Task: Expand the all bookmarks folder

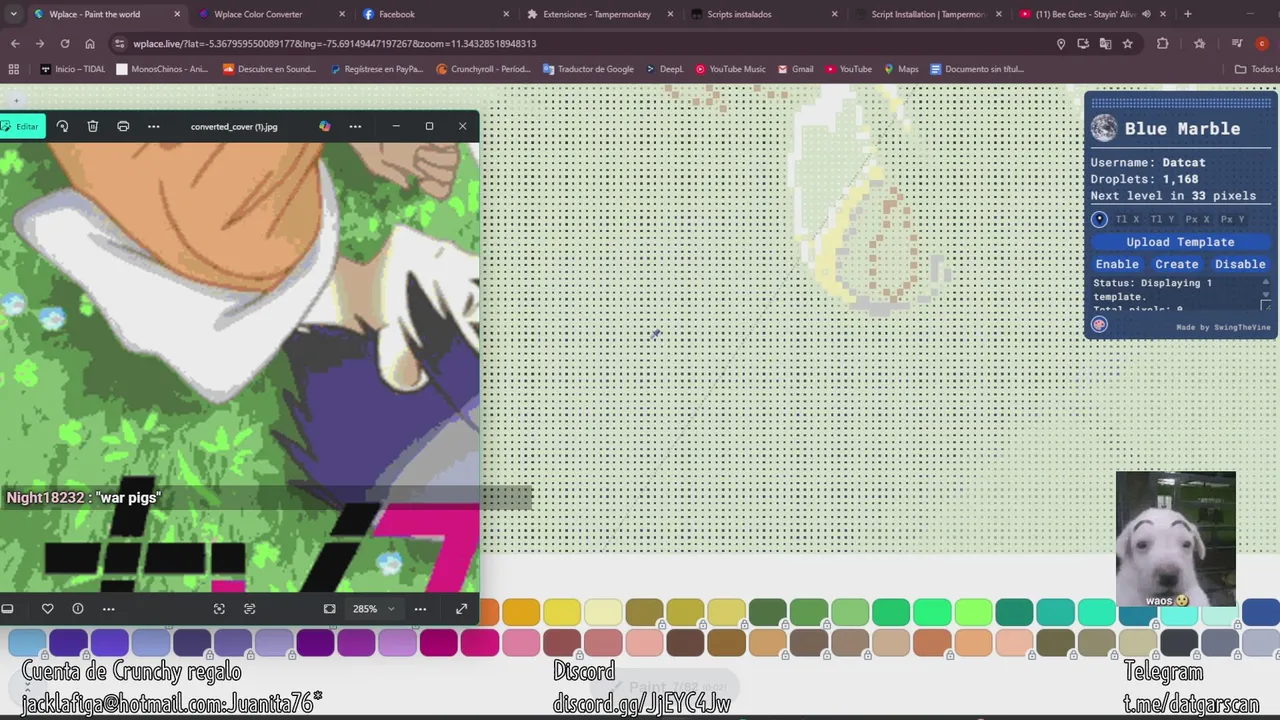Action: [x=1257, y=69]
